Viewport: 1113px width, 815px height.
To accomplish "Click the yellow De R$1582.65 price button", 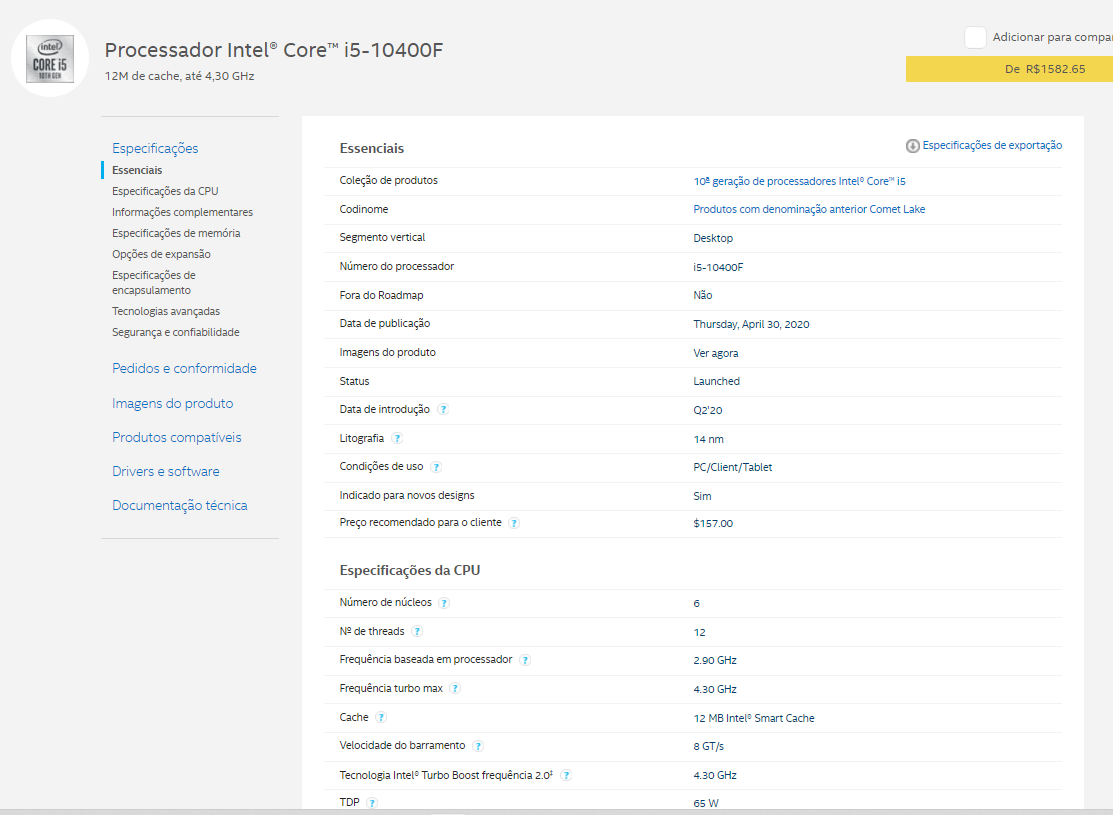I will 1009,69.
